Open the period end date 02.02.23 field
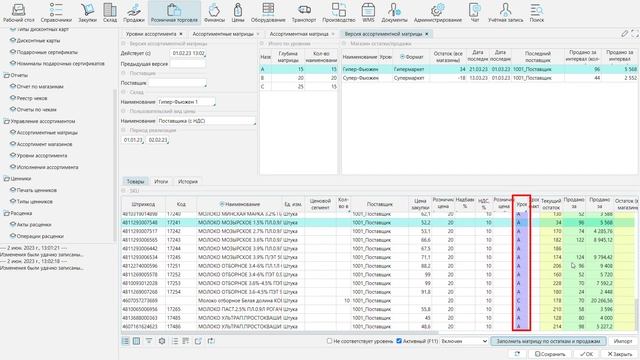The height and width of the screenshot is (360, 640). coord(158,140)
